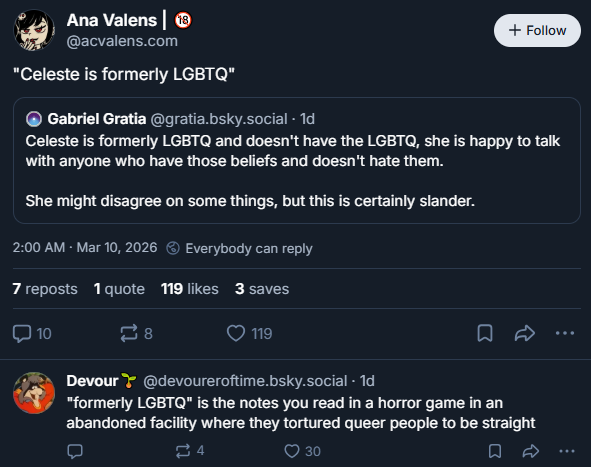Open Devour's profile avatar
591x467 pixels.
tap(34, 393)
